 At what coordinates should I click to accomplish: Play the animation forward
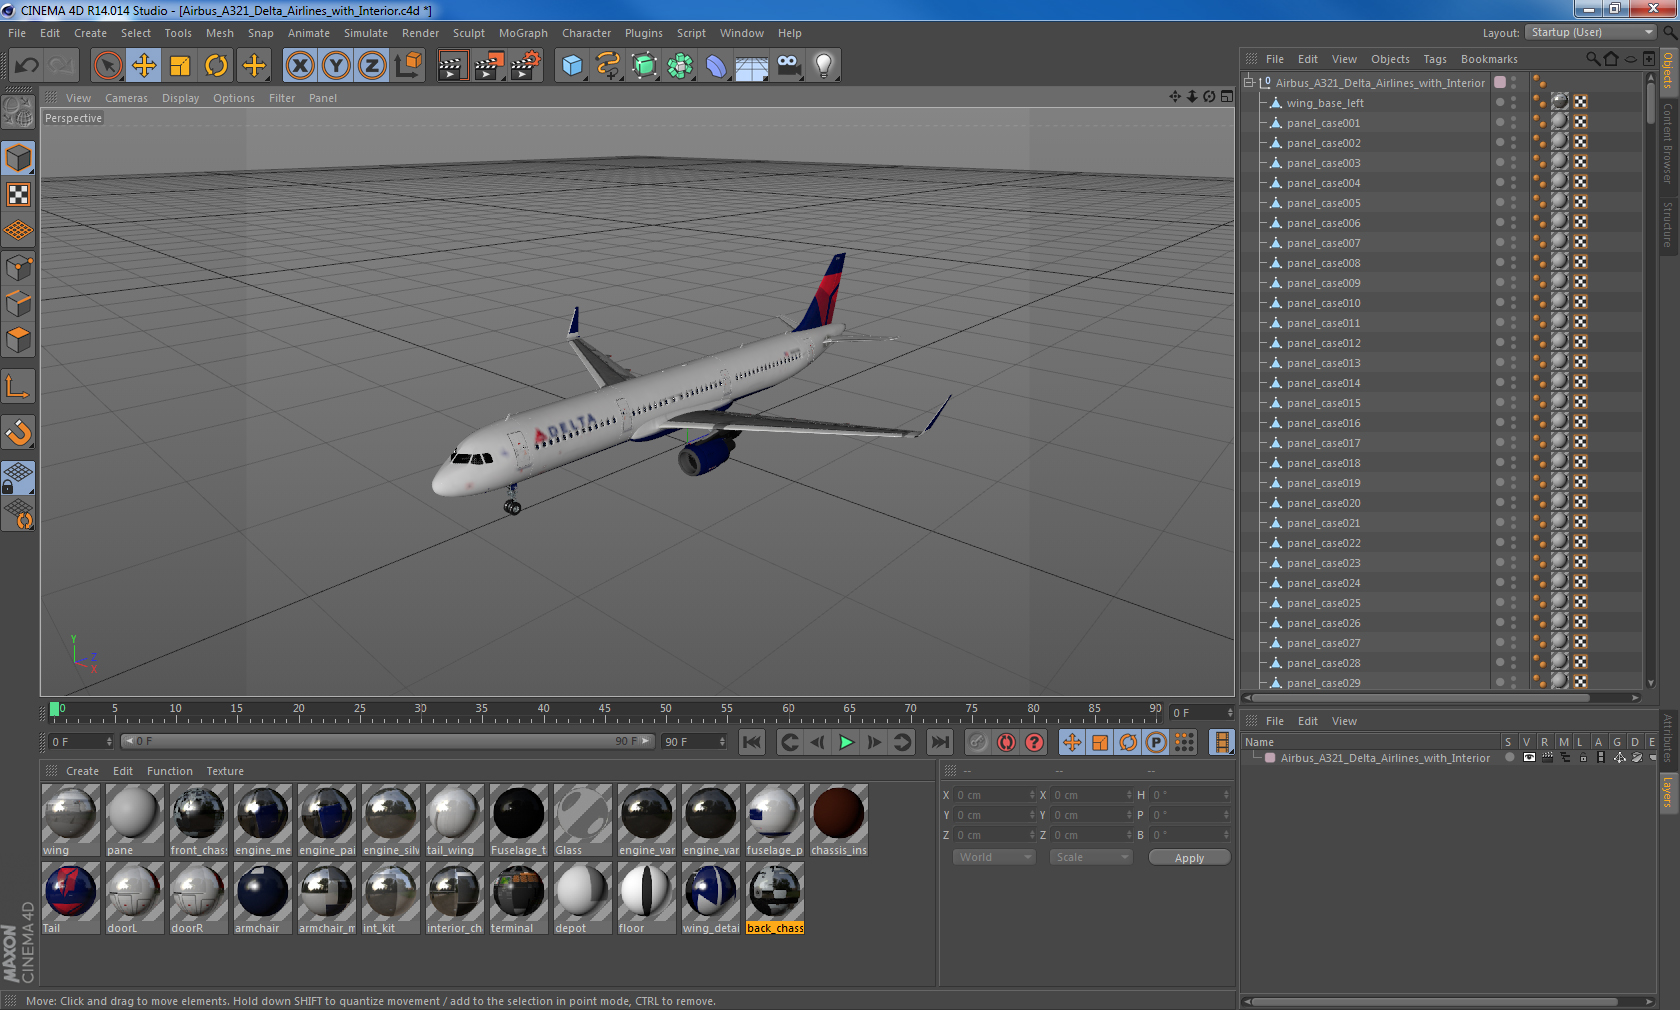point(846,742)
